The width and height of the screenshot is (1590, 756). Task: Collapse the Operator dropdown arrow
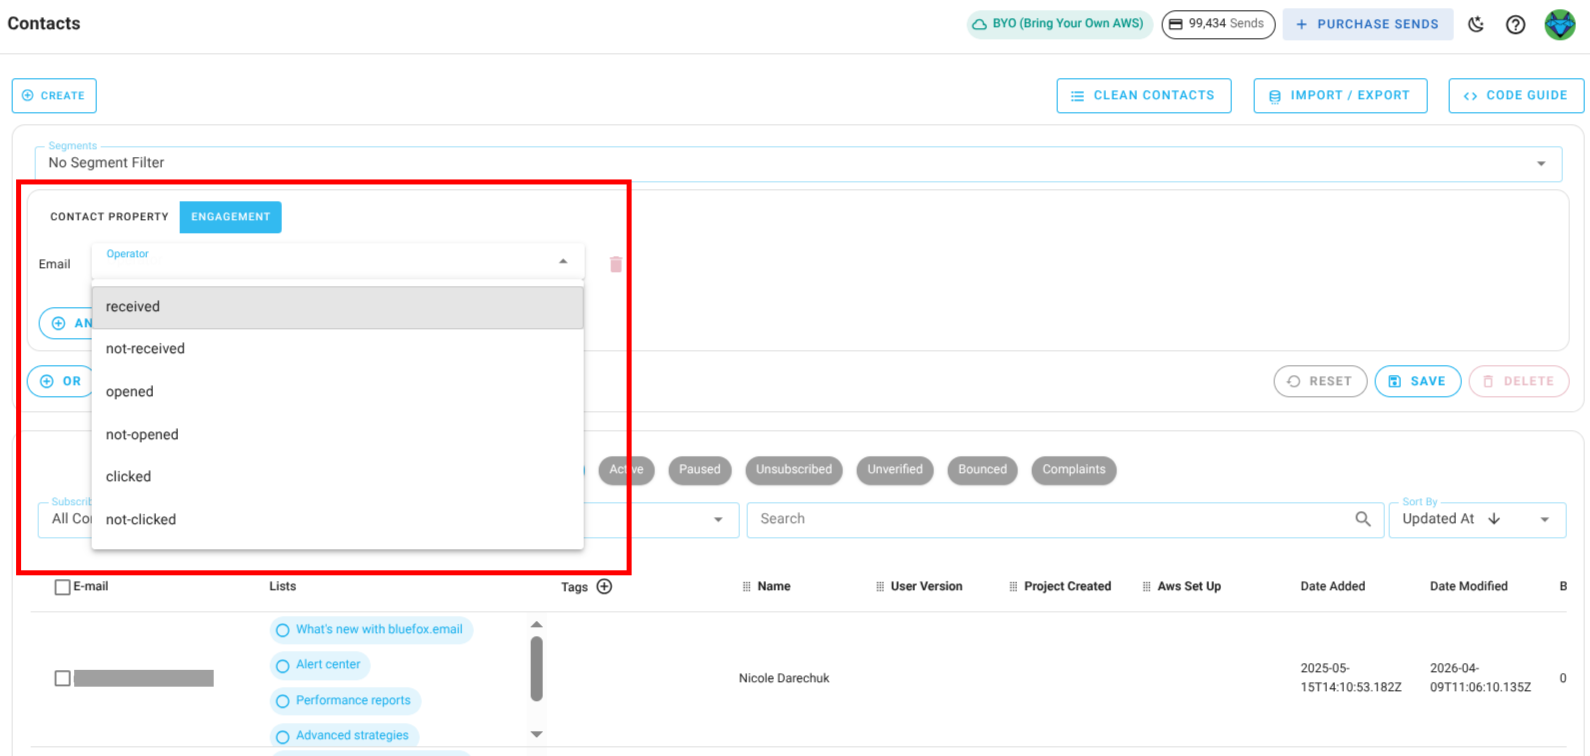pyautogui.click(x=563, y=262)
